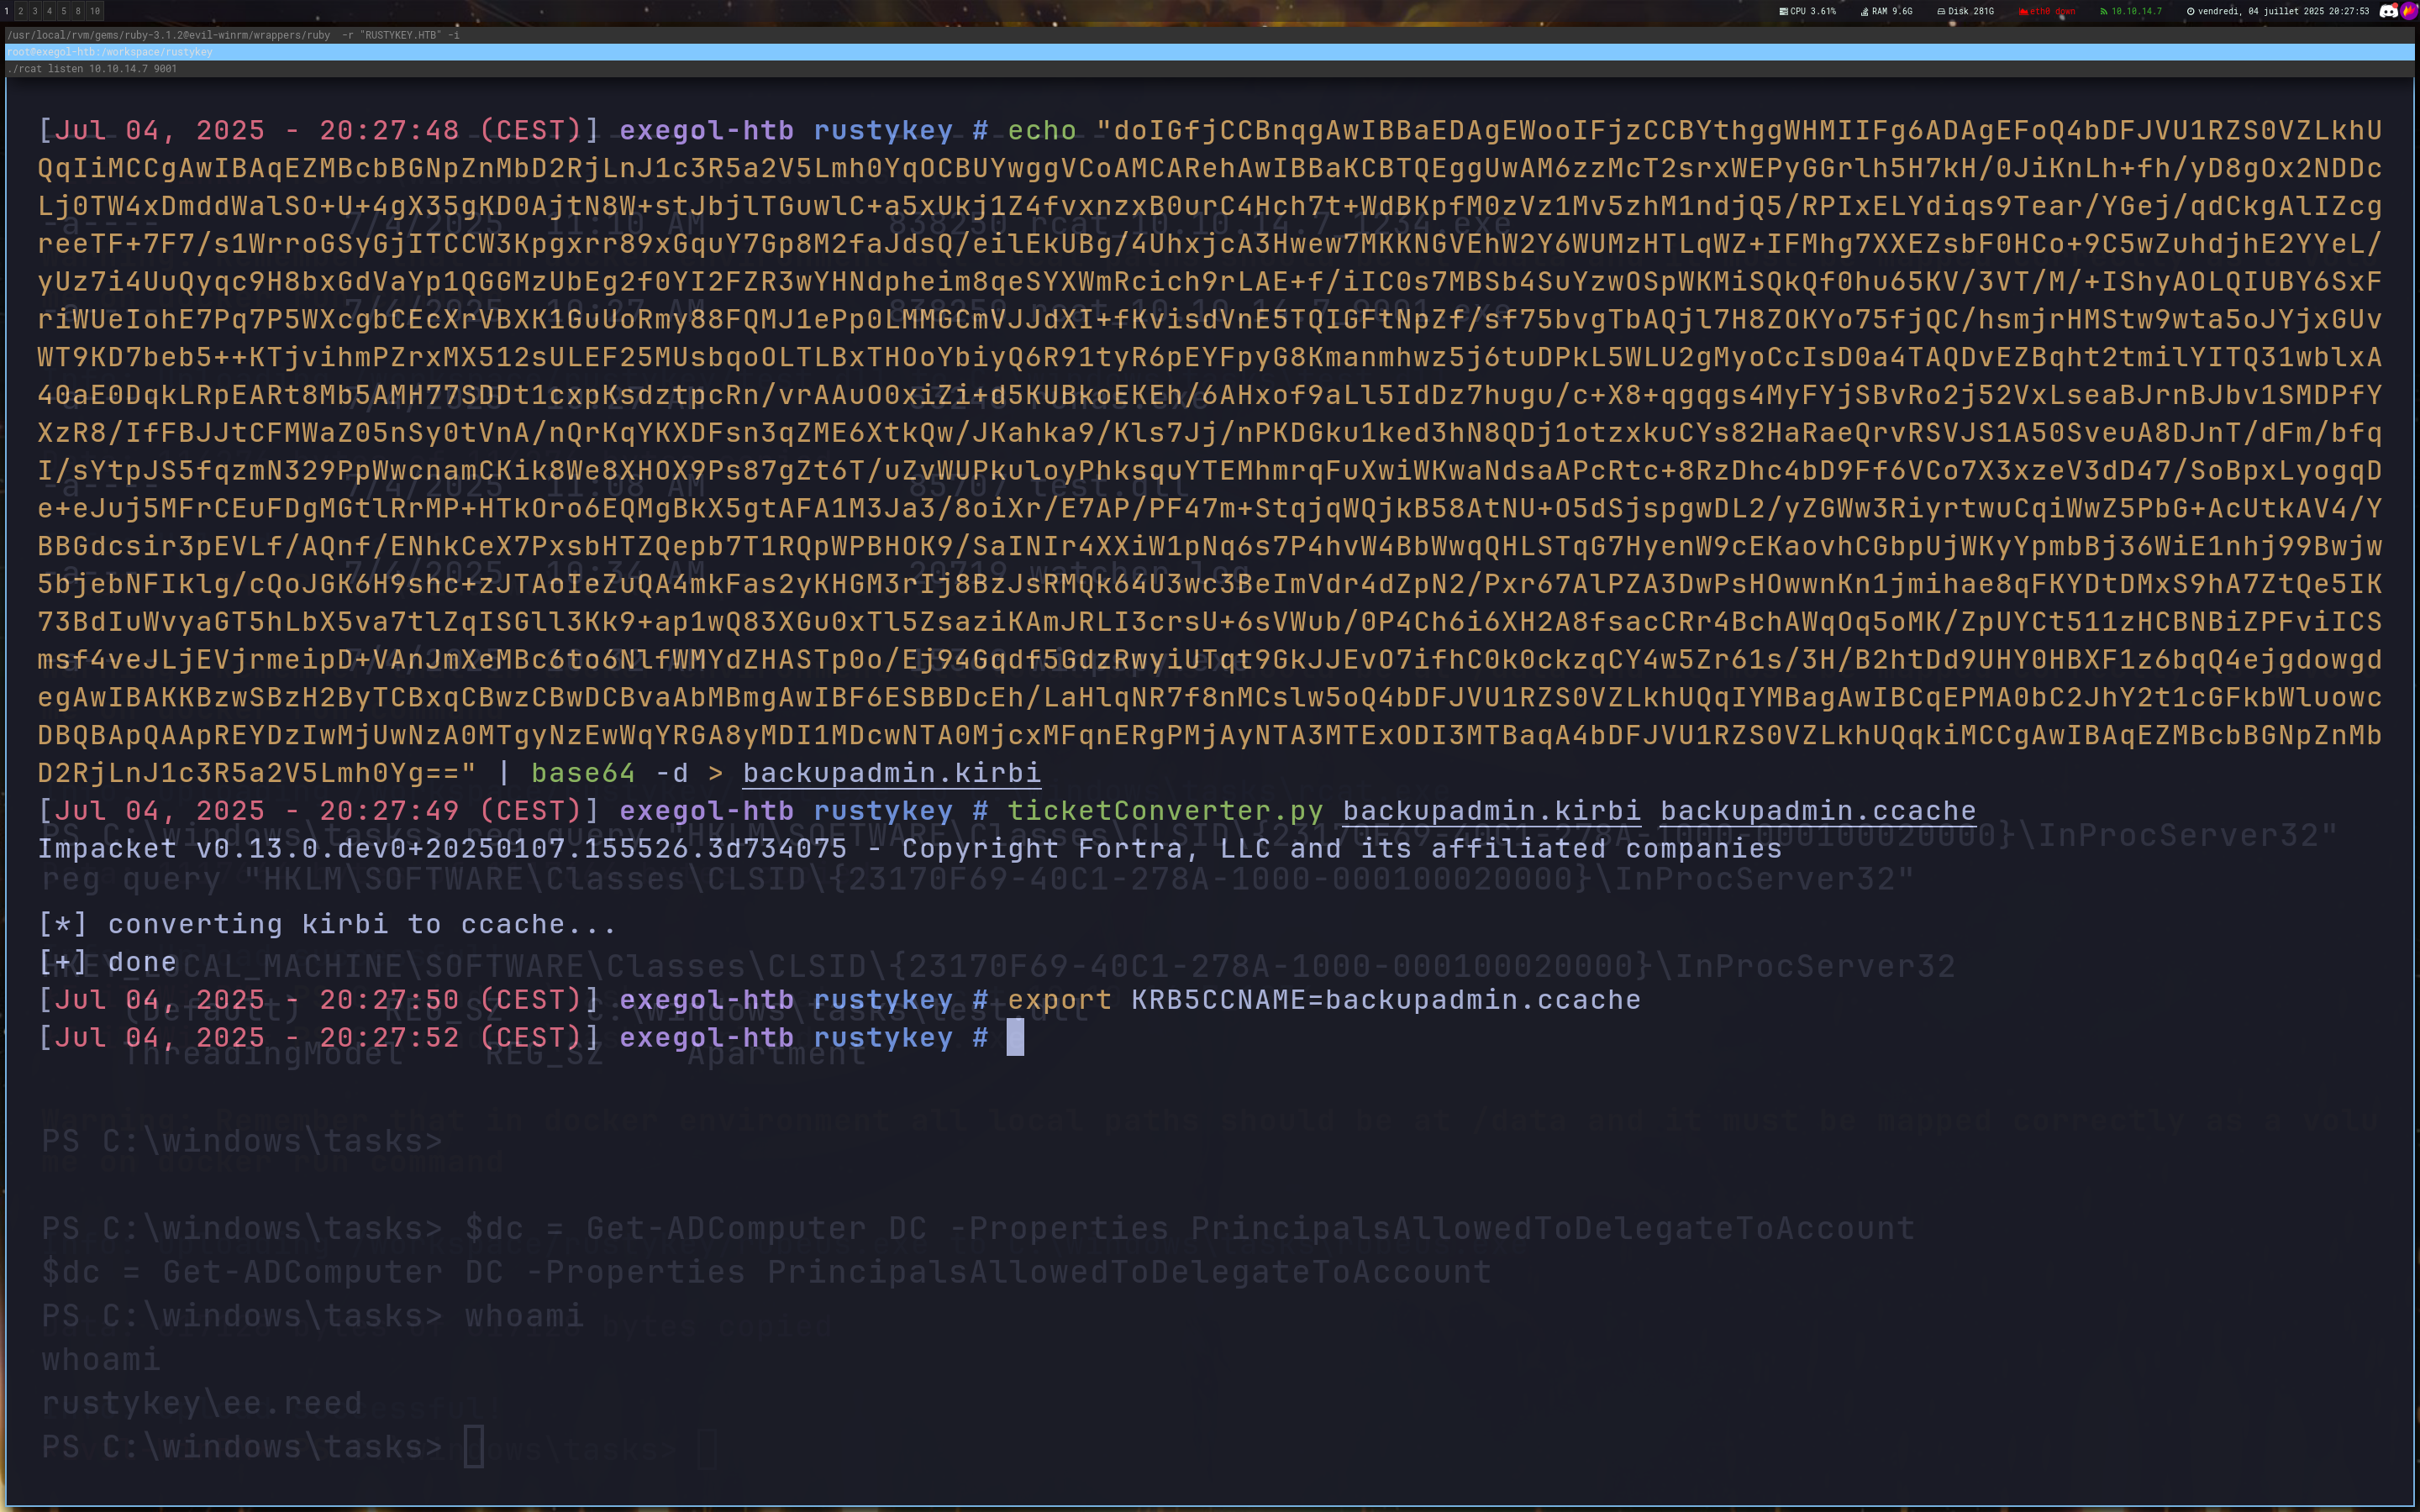Viewport: 2420px width, 1512px height.
Task: Click the export KRB5CCNAME command line
Action: (x=1324, y=1000)
